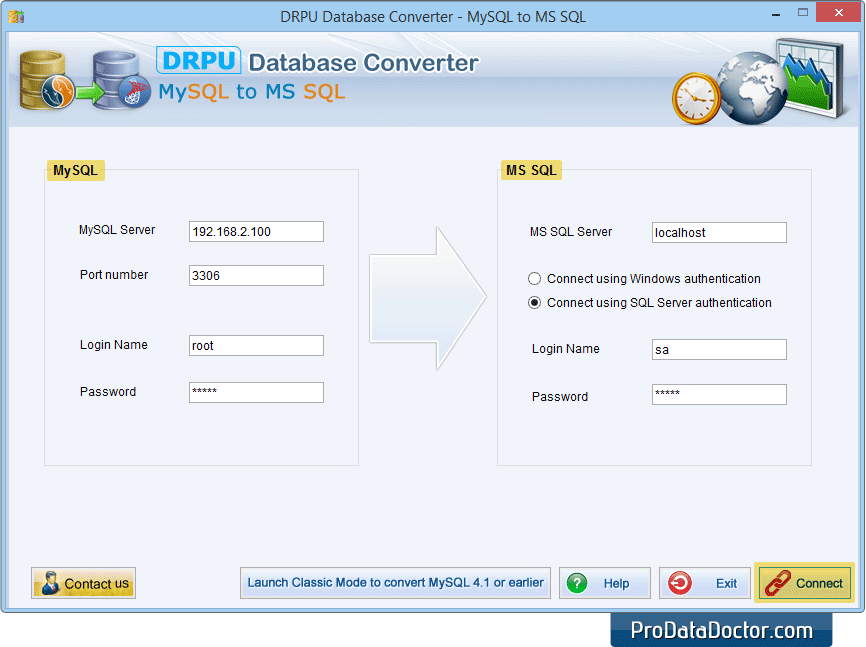Click the Database Converter banner title
Screen dimensions: 866x647
pos(363,62)
